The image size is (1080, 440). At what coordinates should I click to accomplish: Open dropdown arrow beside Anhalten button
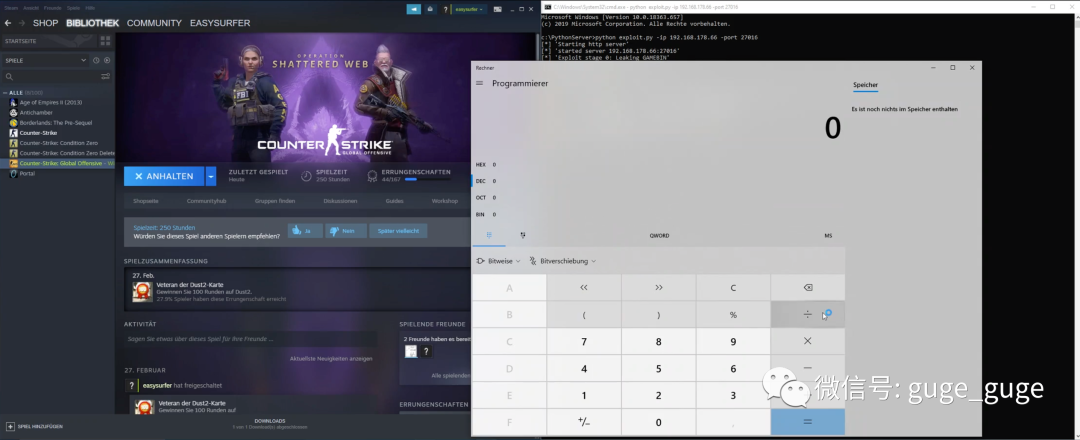tap(211, 176)
